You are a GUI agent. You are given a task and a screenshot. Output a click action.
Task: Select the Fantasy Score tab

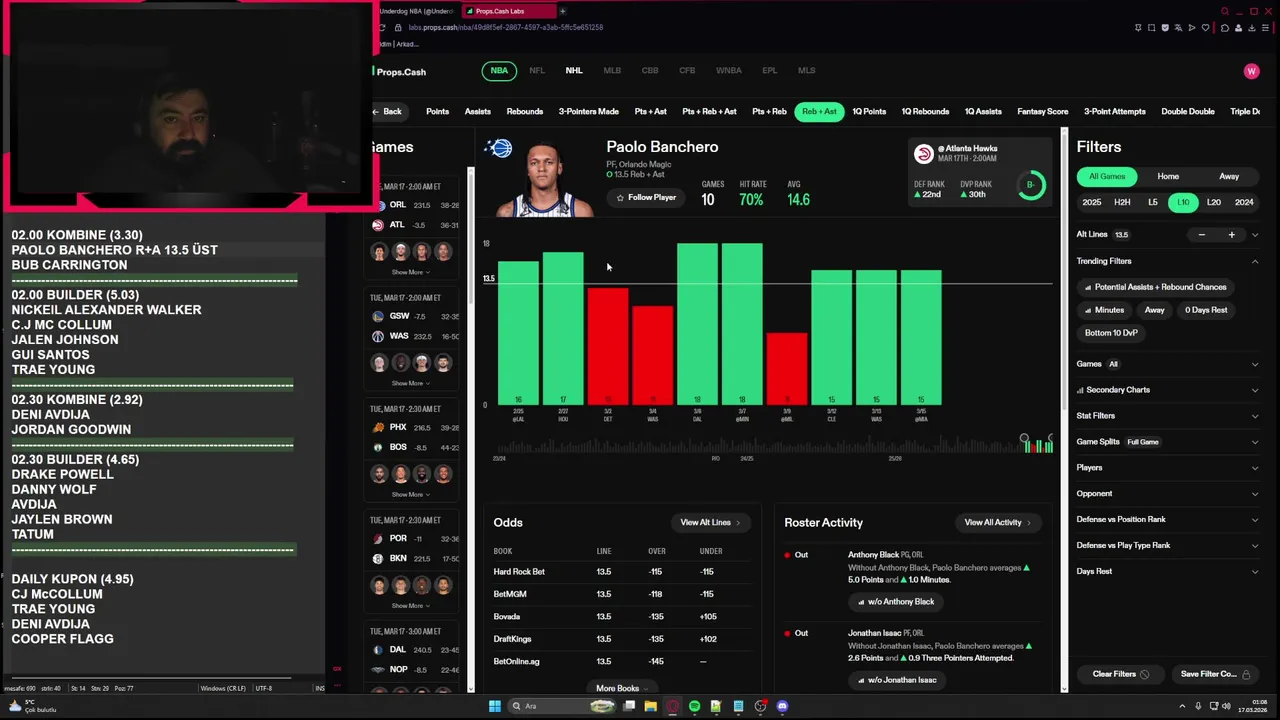click(1043, 112)
